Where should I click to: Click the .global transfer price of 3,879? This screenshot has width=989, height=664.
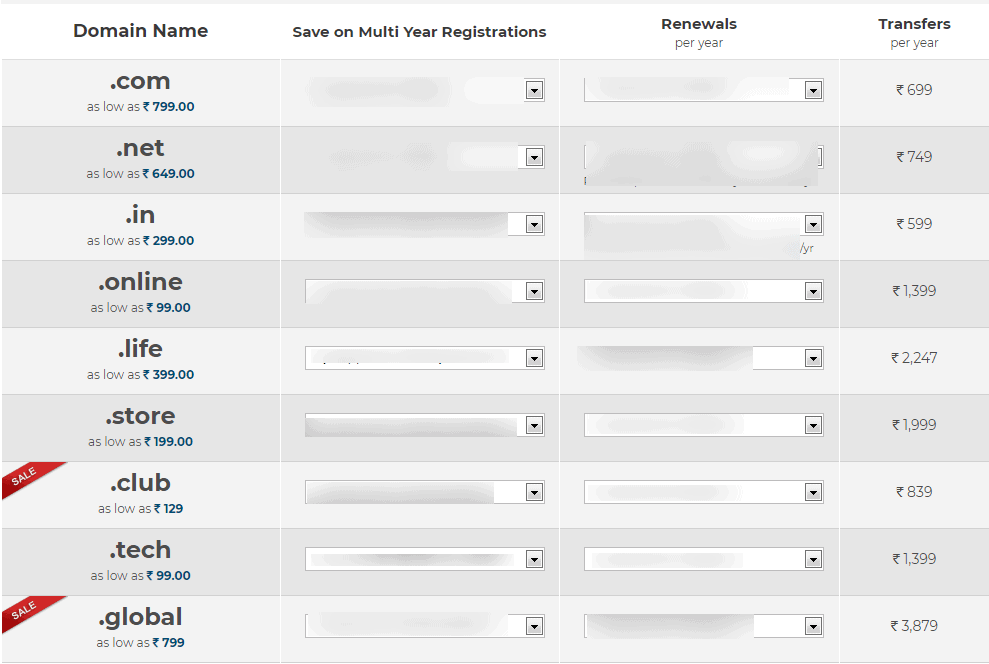pyautogui.click(x=914, y=625)
